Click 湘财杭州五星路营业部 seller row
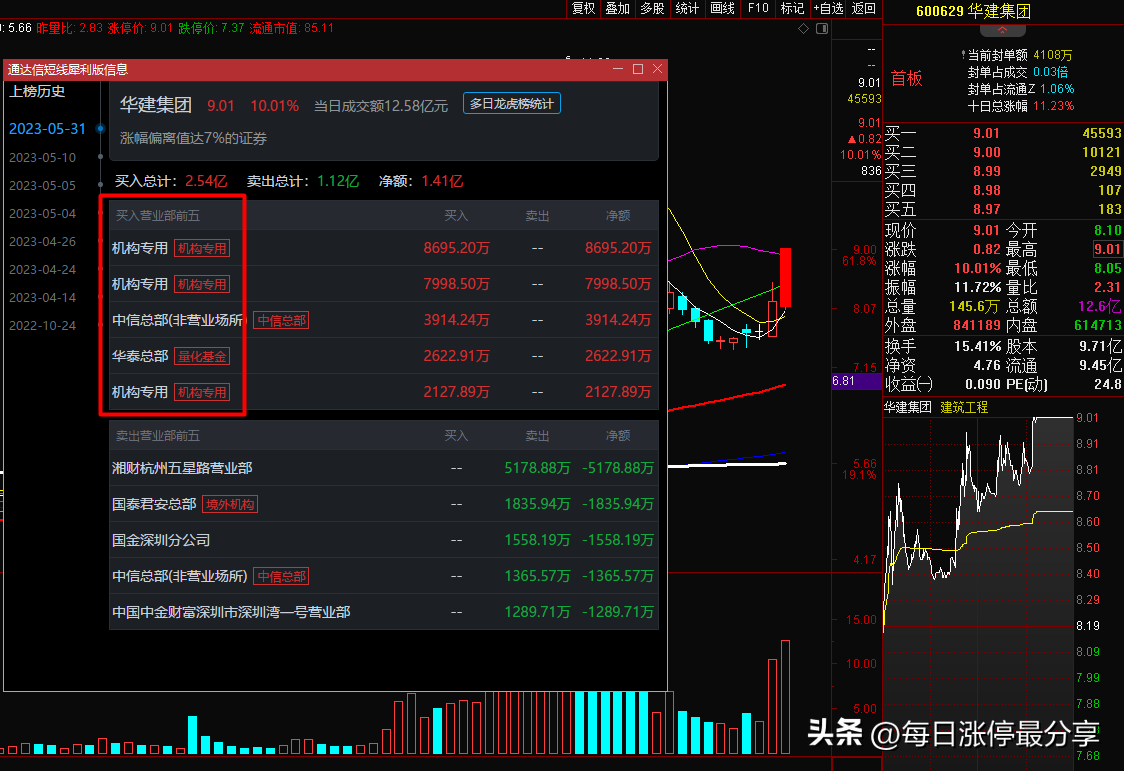Image resolution: width=1124 pixels, height=771 pixels. click(384, 468)
